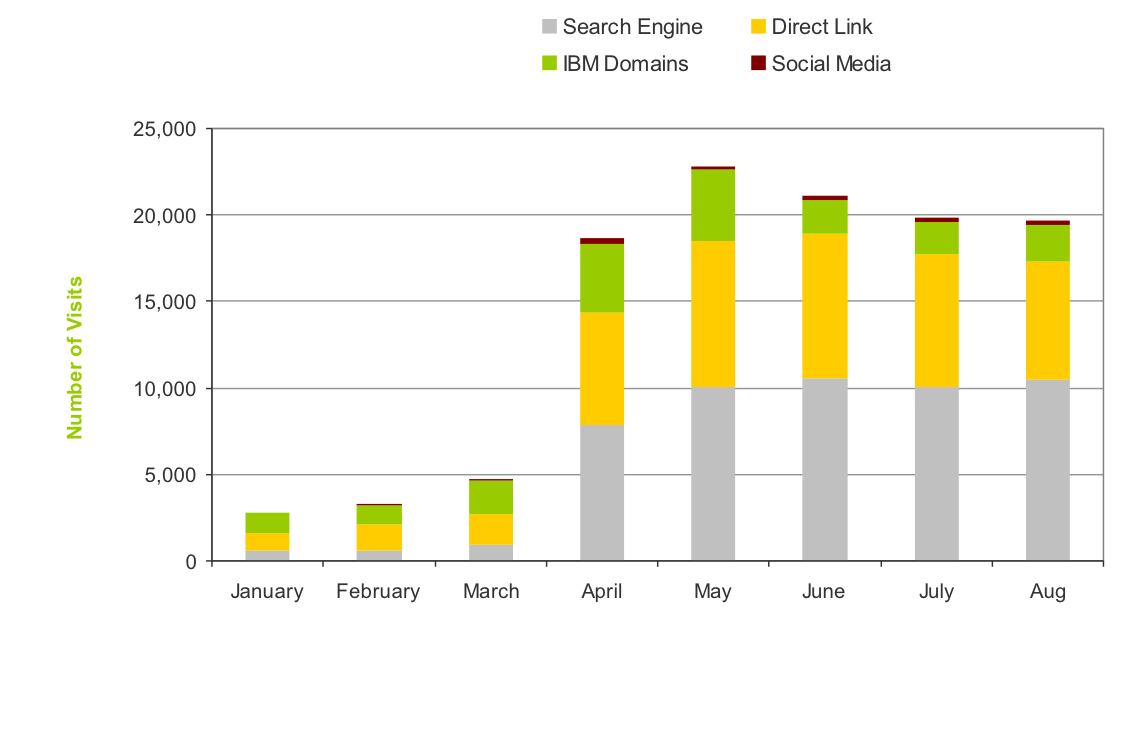Select the IBM Domains legend text
This screenshot has height=742, width=1140.
pos(625,64)
